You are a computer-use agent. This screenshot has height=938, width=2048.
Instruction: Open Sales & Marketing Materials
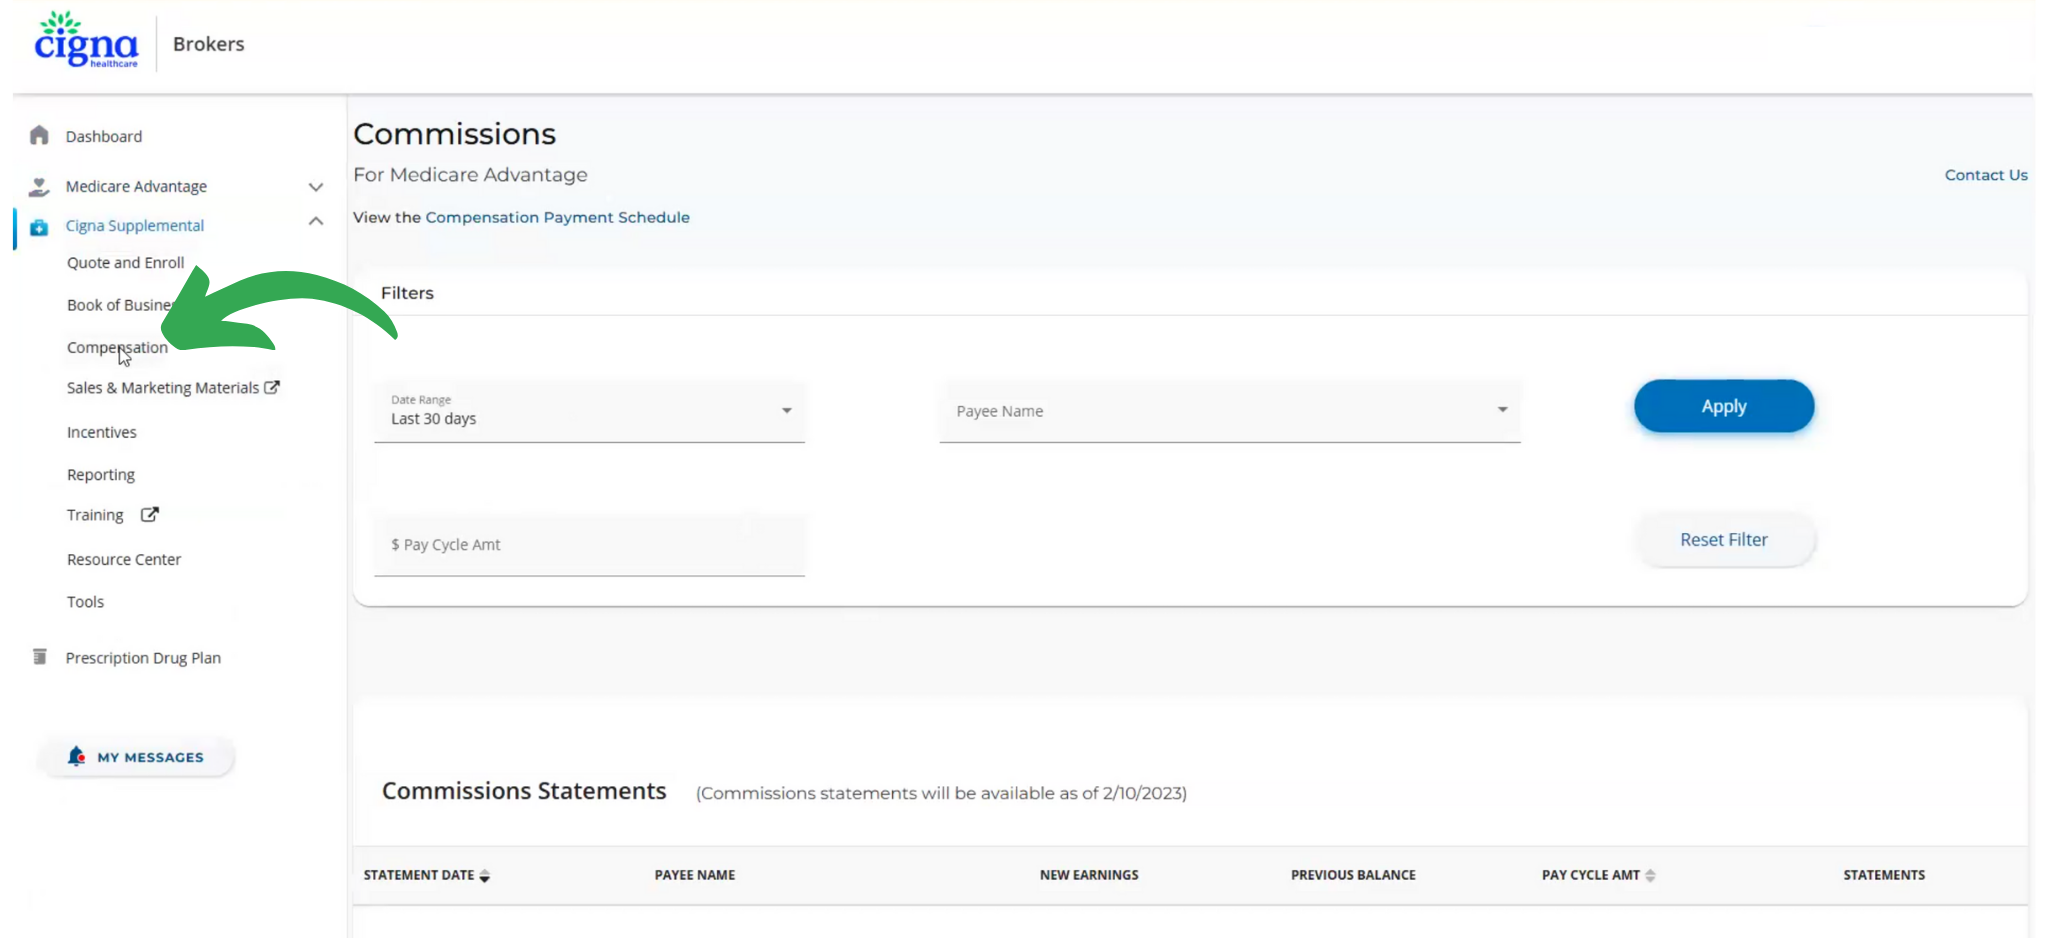click(x=163, y=388)
